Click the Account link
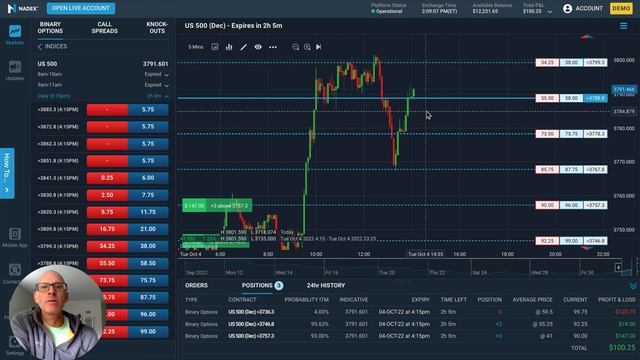640x360 pixels. coord(589,8)
